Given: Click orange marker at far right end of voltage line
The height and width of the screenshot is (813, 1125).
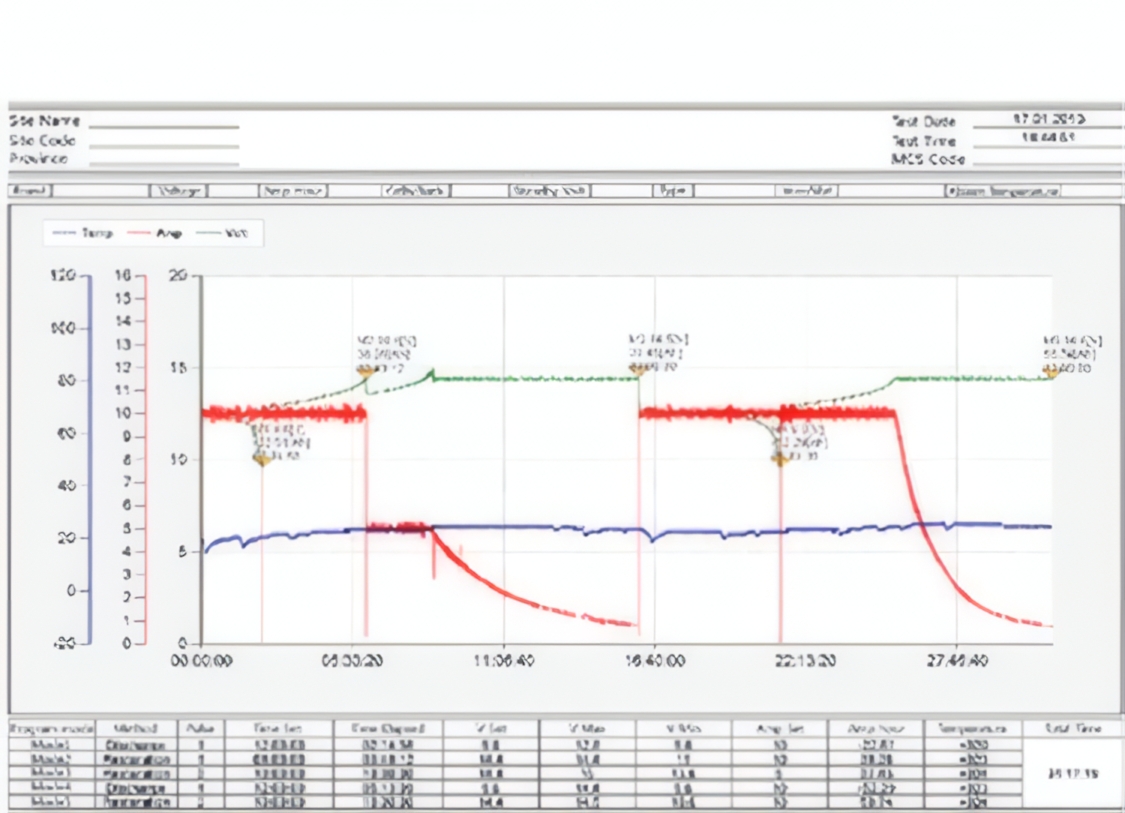Looking at the screenshot, I should click(1050, 371).
